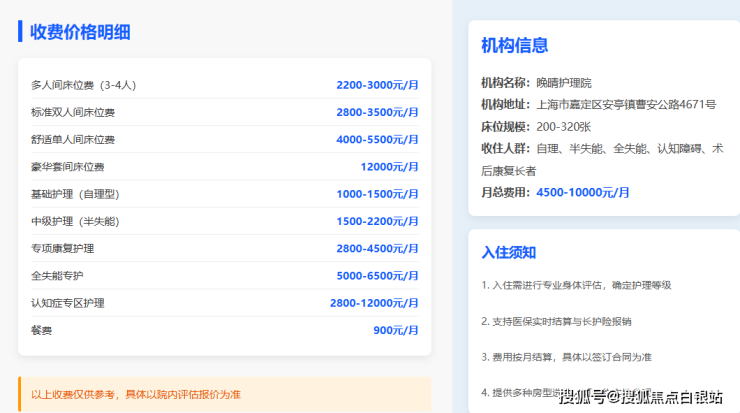This screenshot has height=413, width=740.
Task: Click the 12000元/月 price
Action: [x=389, y=167]
